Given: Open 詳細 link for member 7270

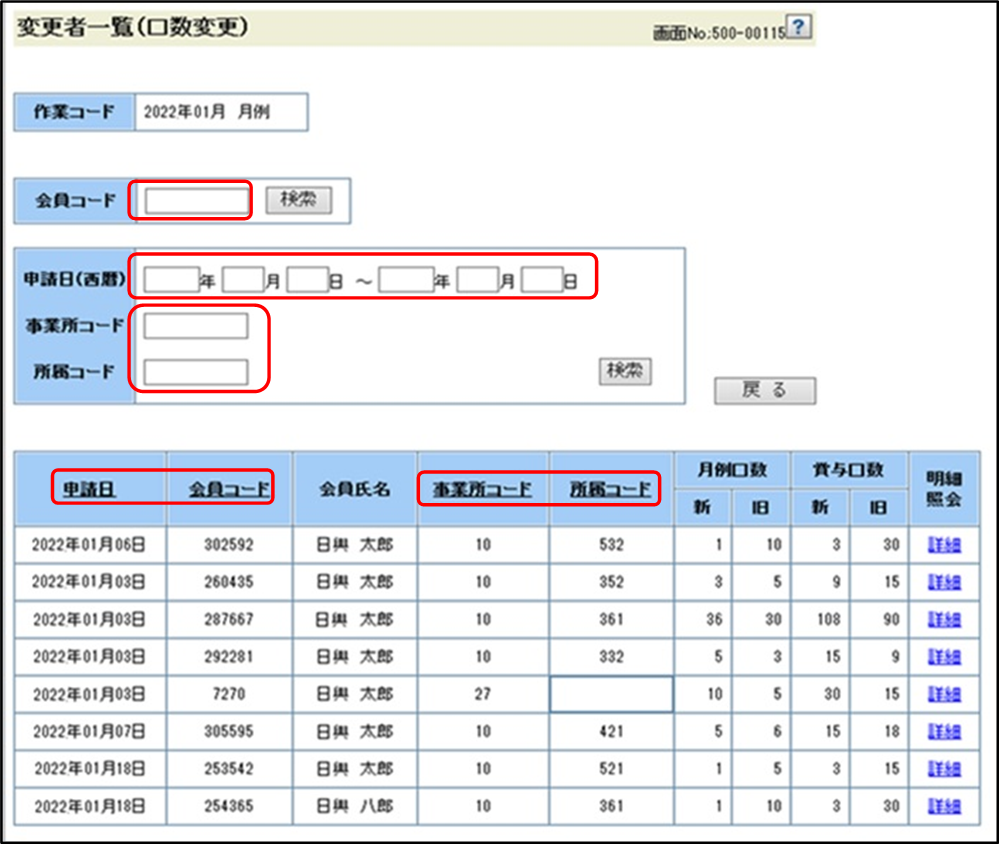Looking at the screenshot, I should coord(944,694).
